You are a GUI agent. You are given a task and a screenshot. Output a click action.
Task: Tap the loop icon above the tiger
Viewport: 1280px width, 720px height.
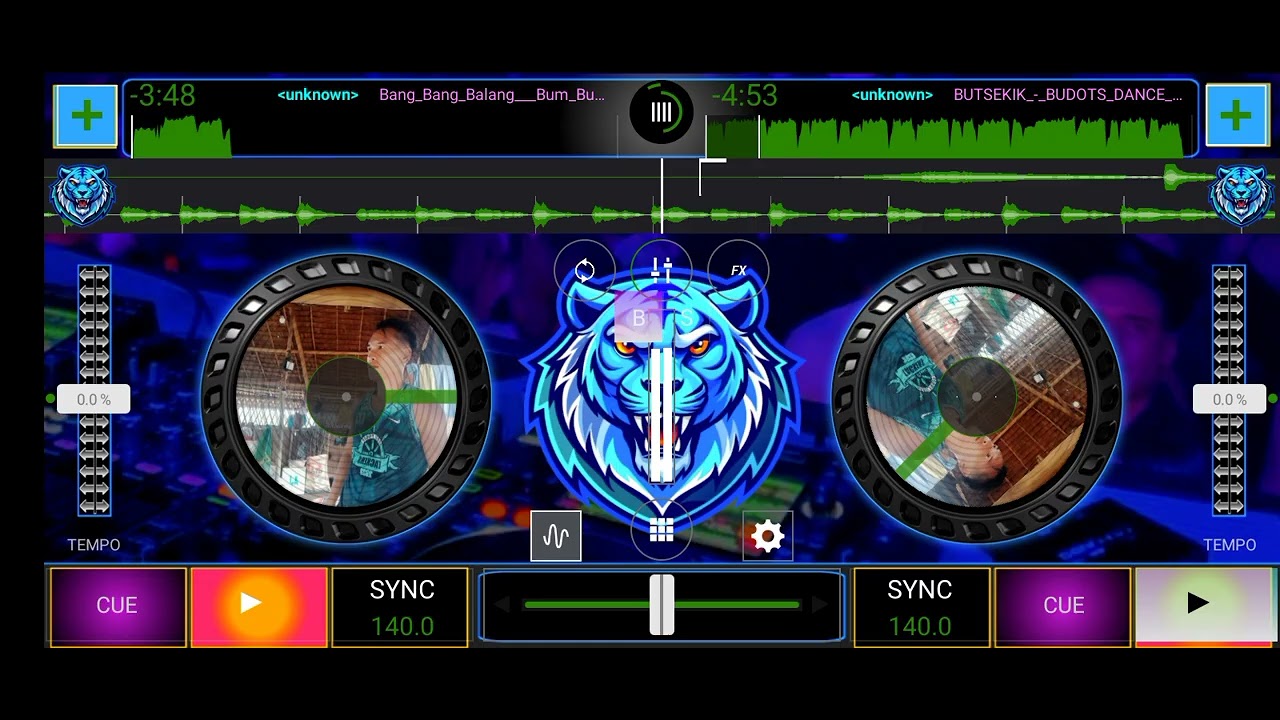[585, 270]
